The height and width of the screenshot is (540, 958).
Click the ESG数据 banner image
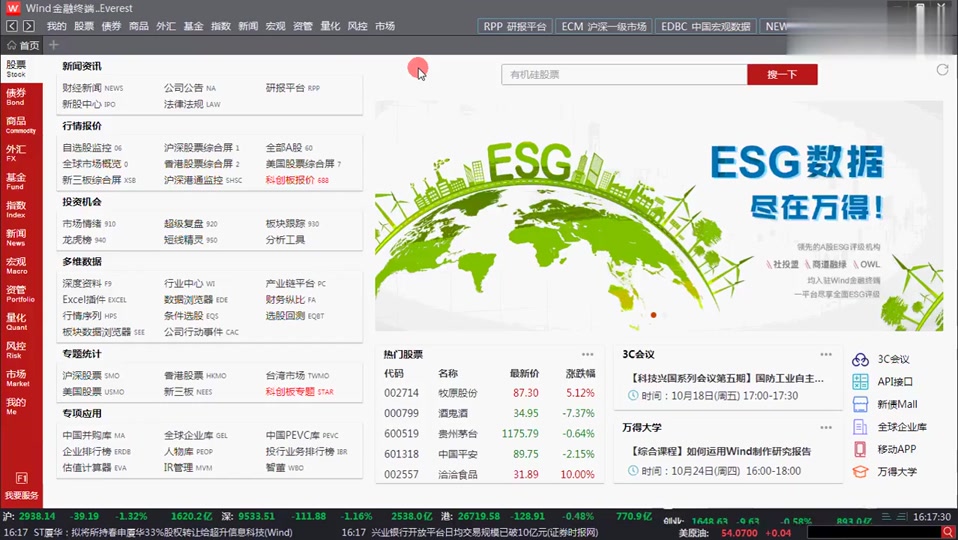[x=659, y=216]
